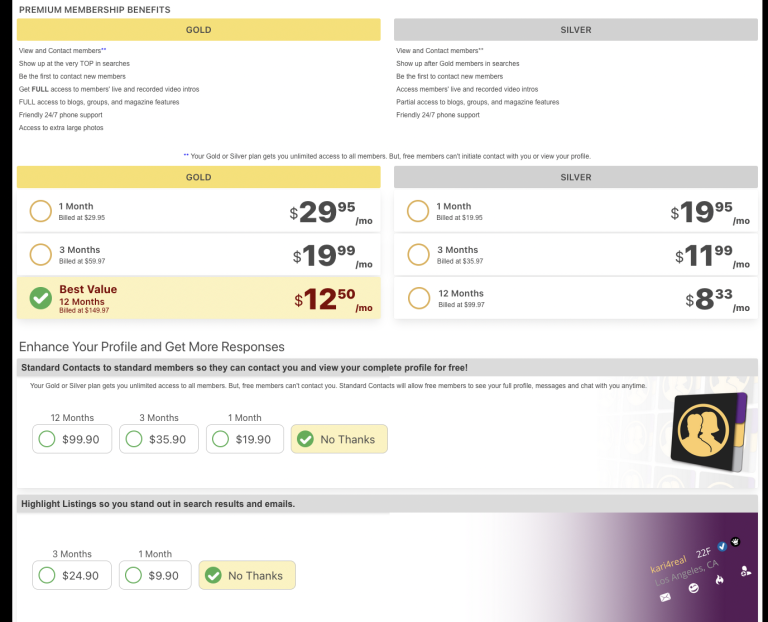Click kari4real profile username
Viewport: 768px width, 622px height.
(x=666, y=565)
